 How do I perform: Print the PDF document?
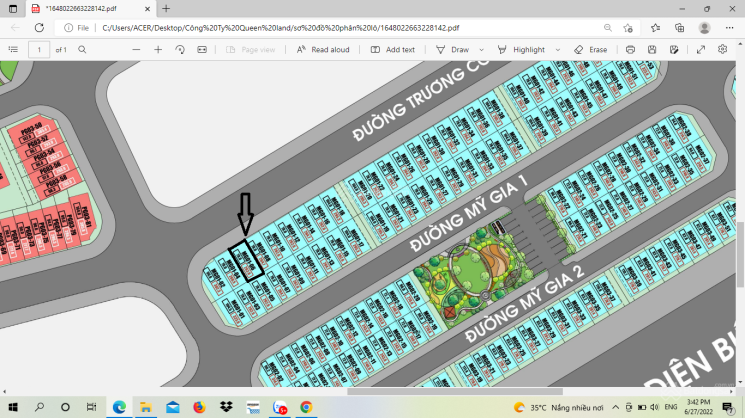click(629, 49)
